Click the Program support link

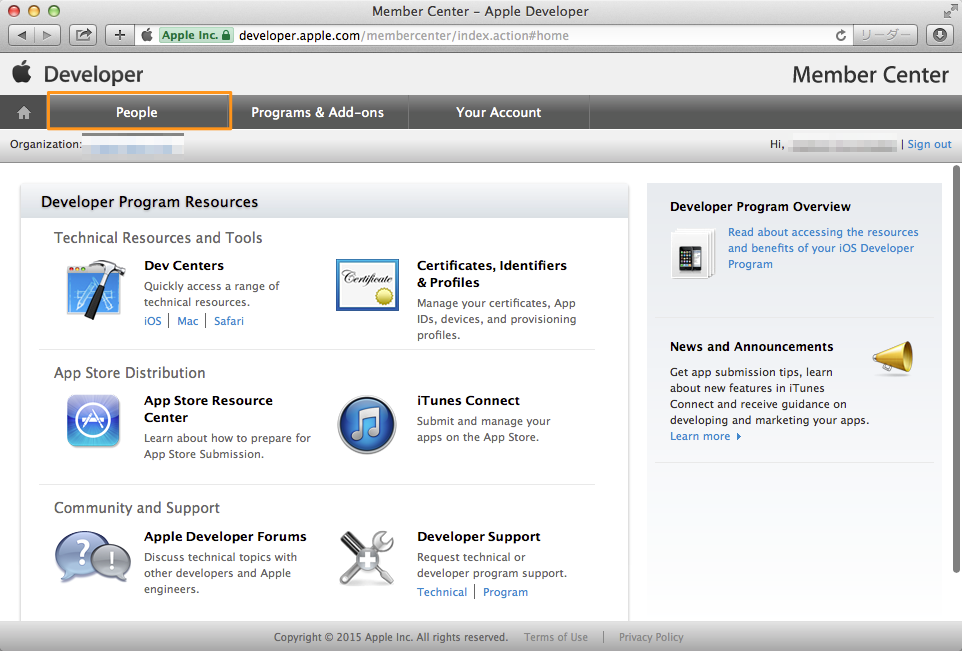pos(506,592)
